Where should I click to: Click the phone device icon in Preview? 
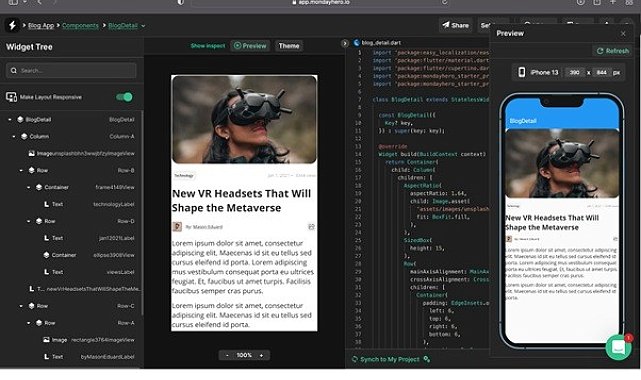(522, 72)
